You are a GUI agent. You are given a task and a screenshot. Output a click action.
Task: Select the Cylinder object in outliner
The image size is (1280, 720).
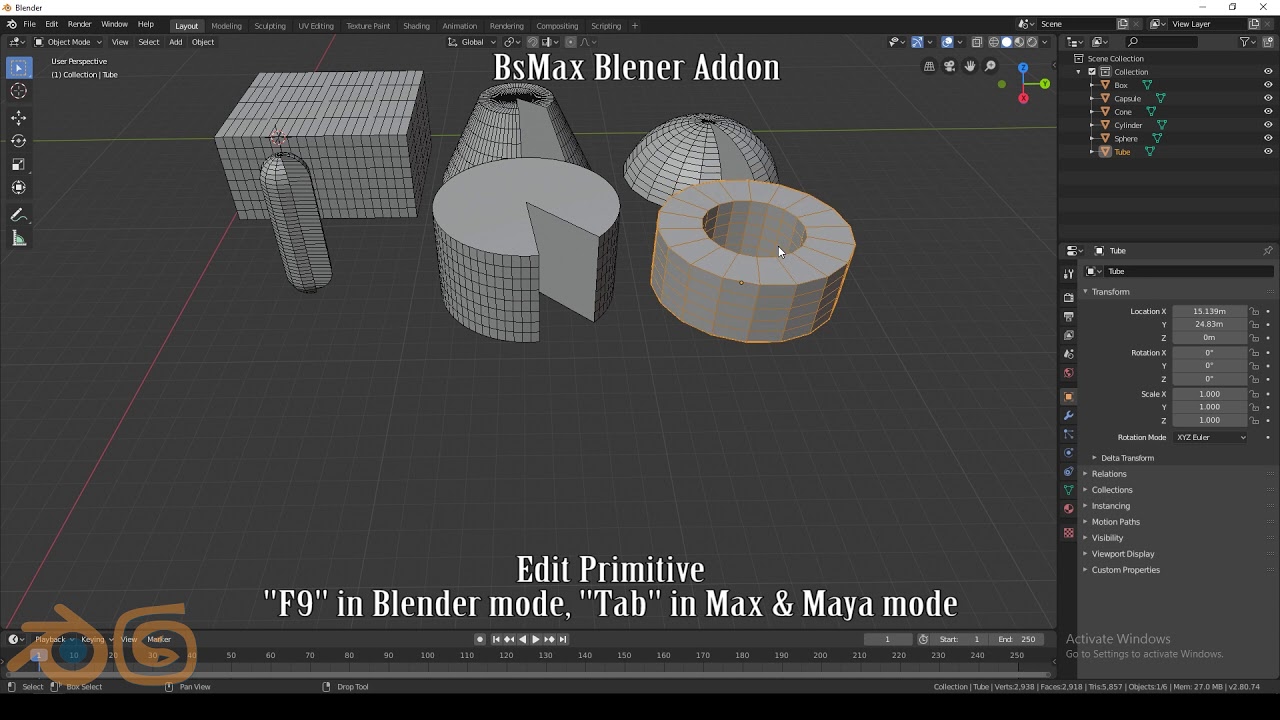coord(1128,125)
